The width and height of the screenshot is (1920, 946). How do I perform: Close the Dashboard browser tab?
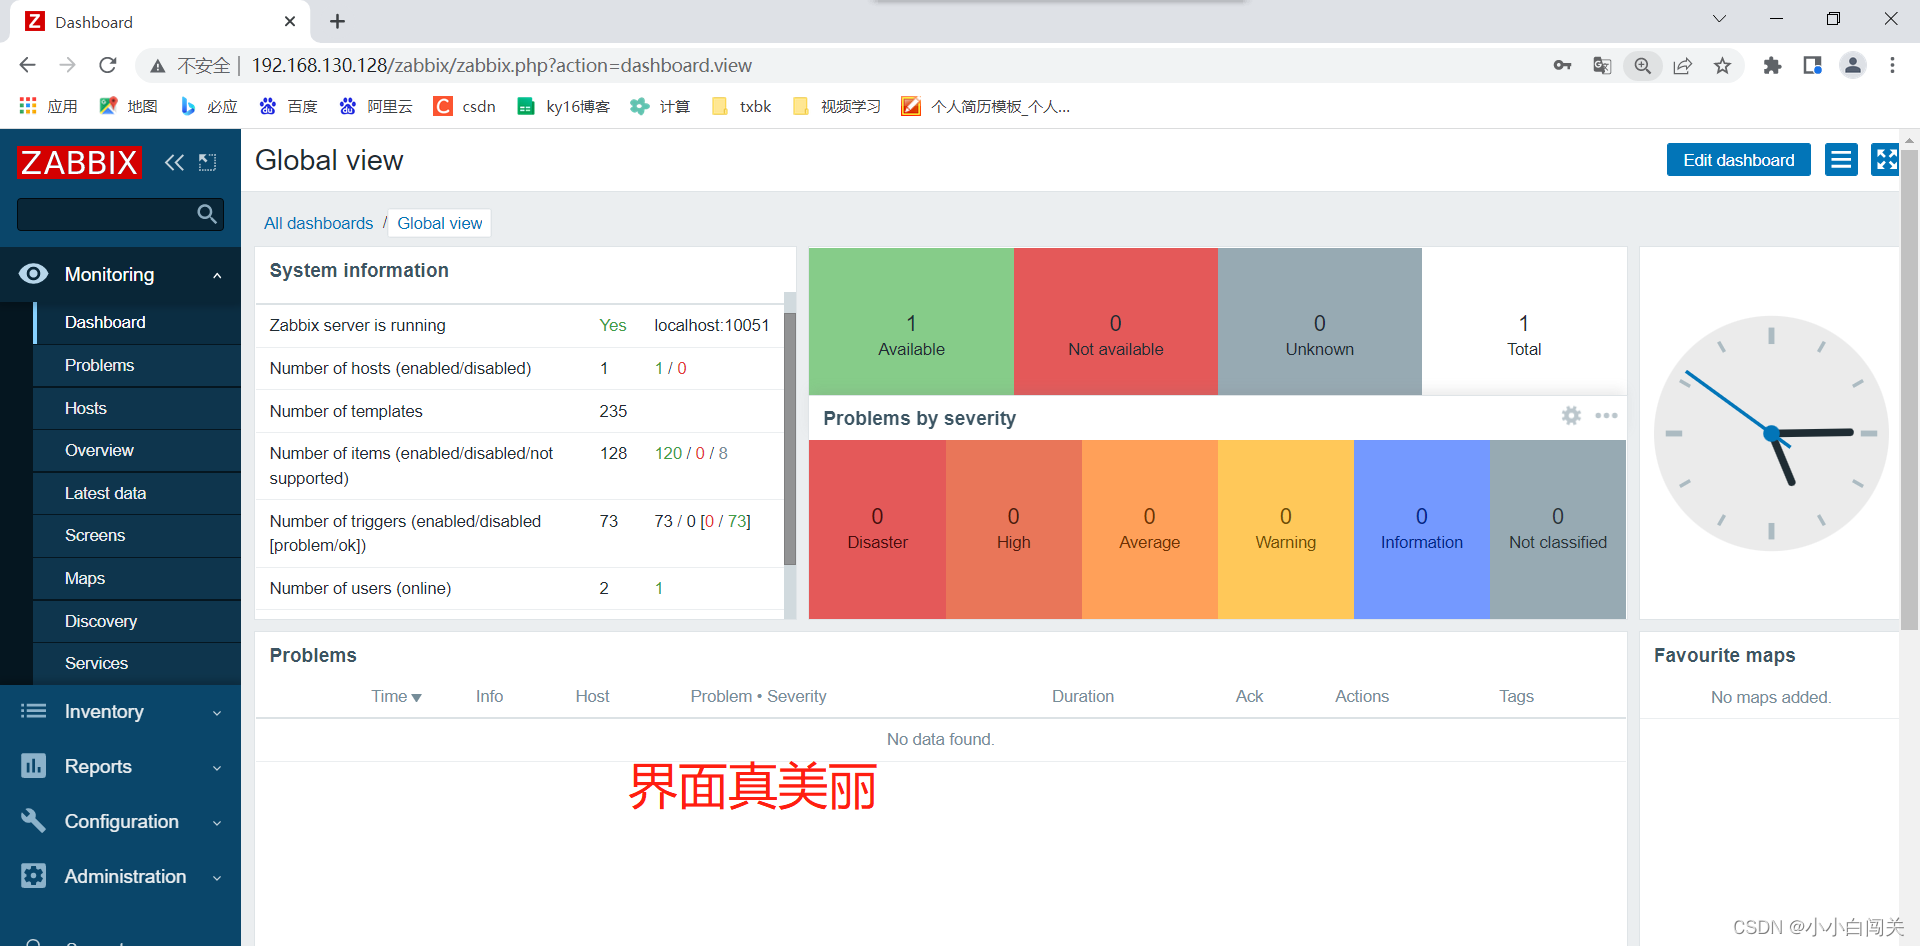coord(290,21)
